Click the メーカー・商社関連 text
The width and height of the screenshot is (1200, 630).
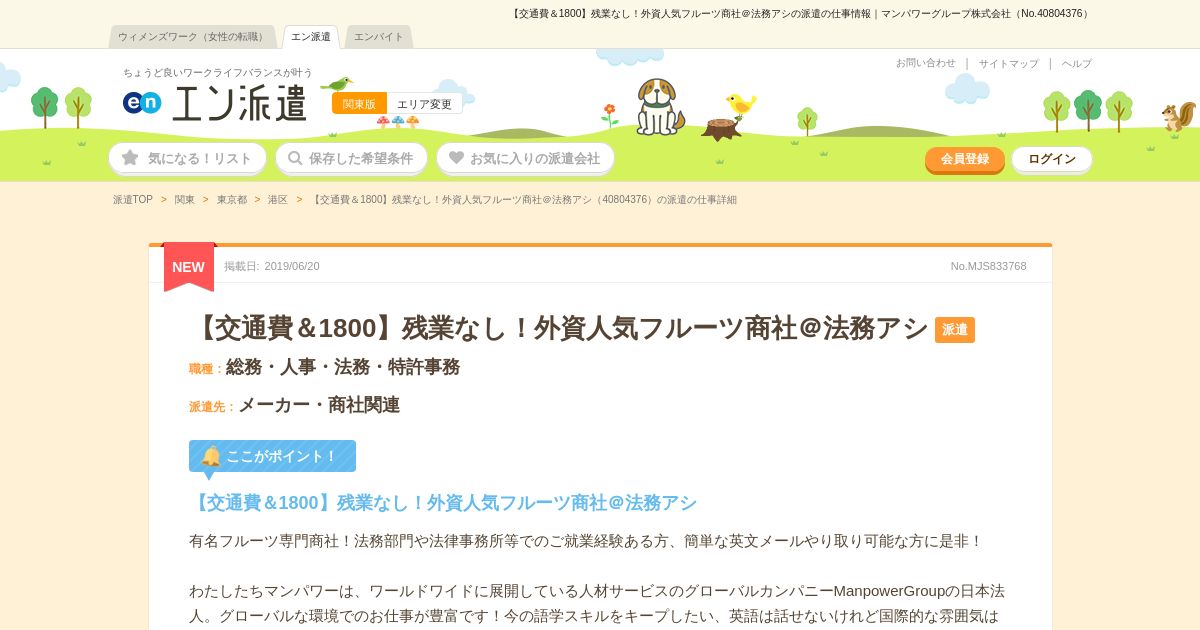pos(319,405)
